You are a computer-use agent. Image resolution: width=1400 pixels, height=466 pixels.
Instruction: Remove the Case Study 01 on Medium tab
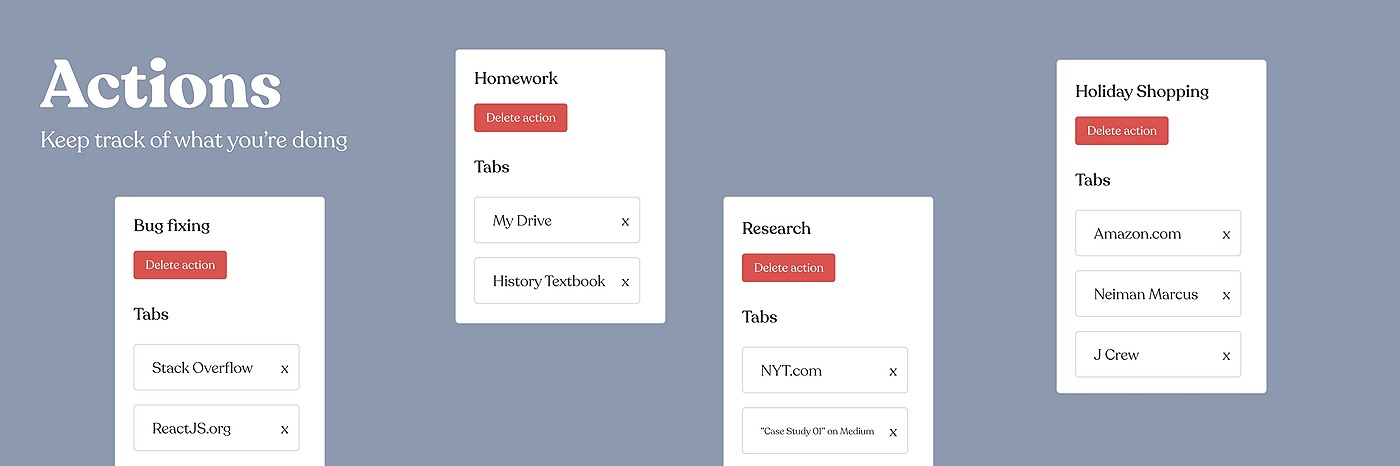[893, 433]
